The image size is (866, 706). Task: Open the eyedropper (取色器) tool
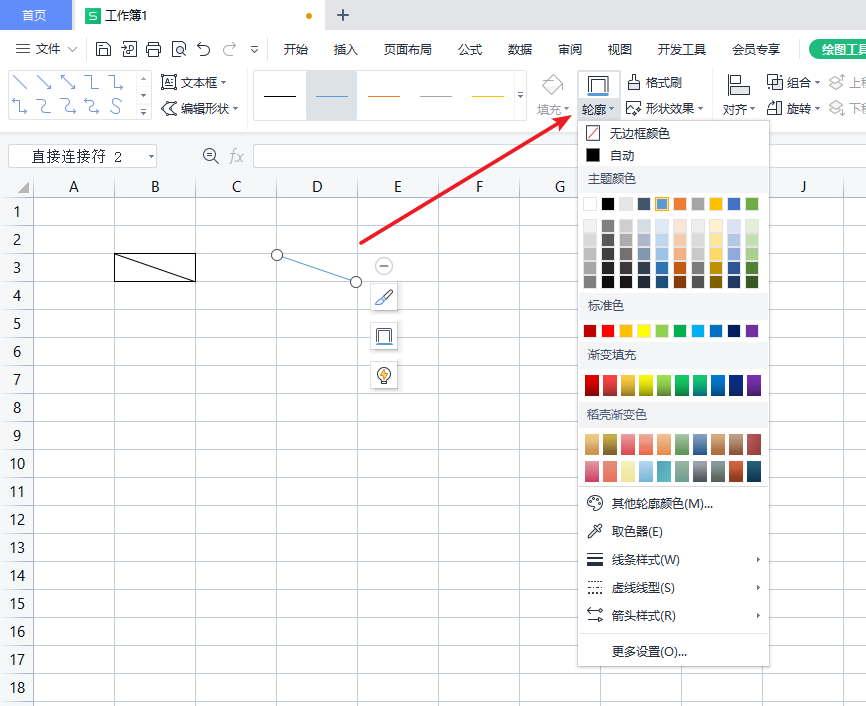coord(636,532)
